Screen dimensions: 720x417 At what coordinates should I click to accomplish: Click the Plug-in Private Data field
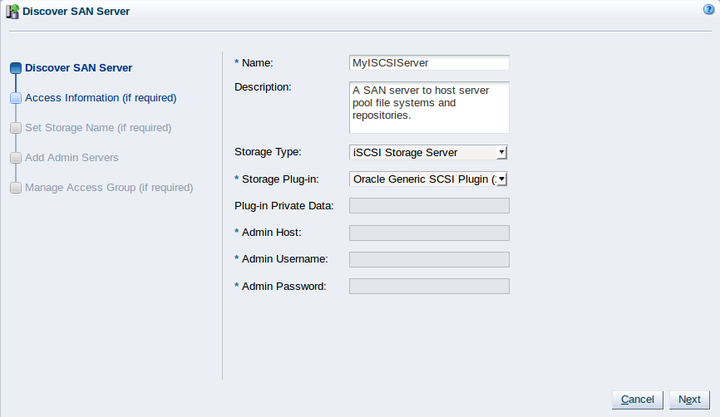click(429, 206)
